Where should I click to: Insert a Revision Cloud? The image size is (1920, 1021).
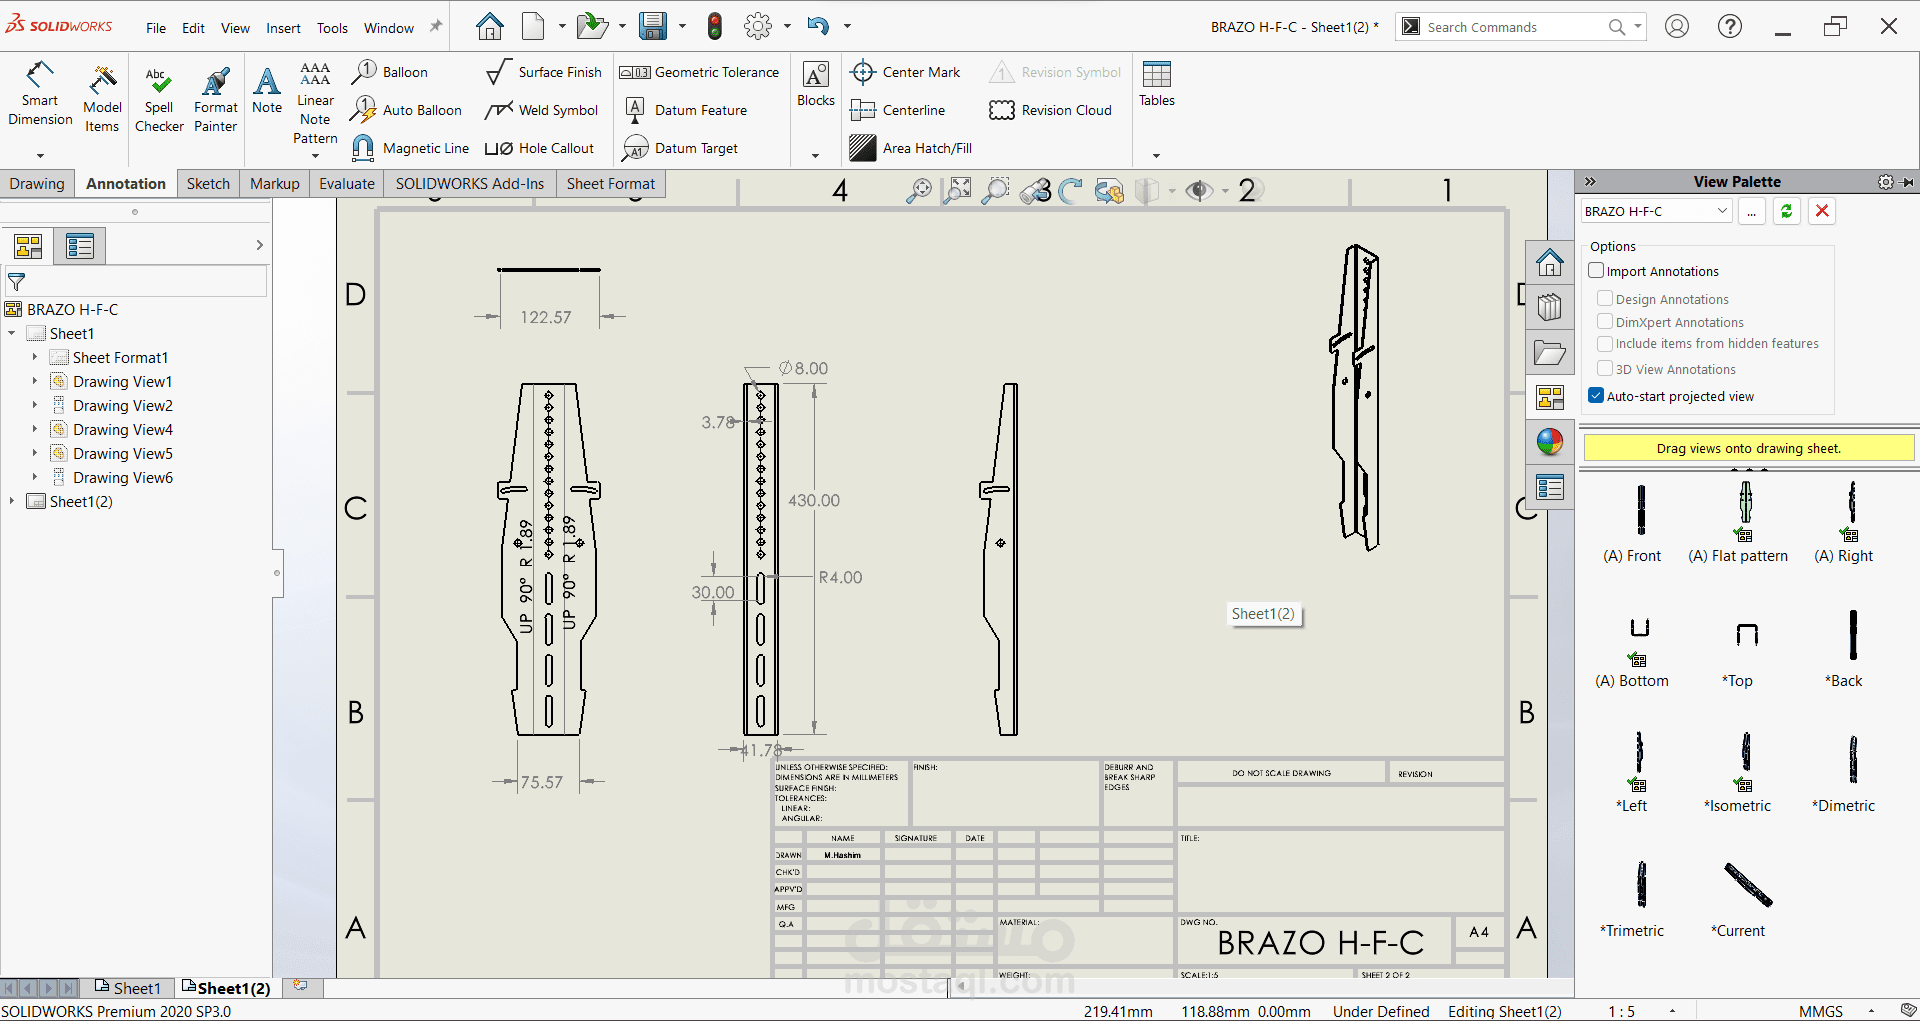(x=1050, y=110)
